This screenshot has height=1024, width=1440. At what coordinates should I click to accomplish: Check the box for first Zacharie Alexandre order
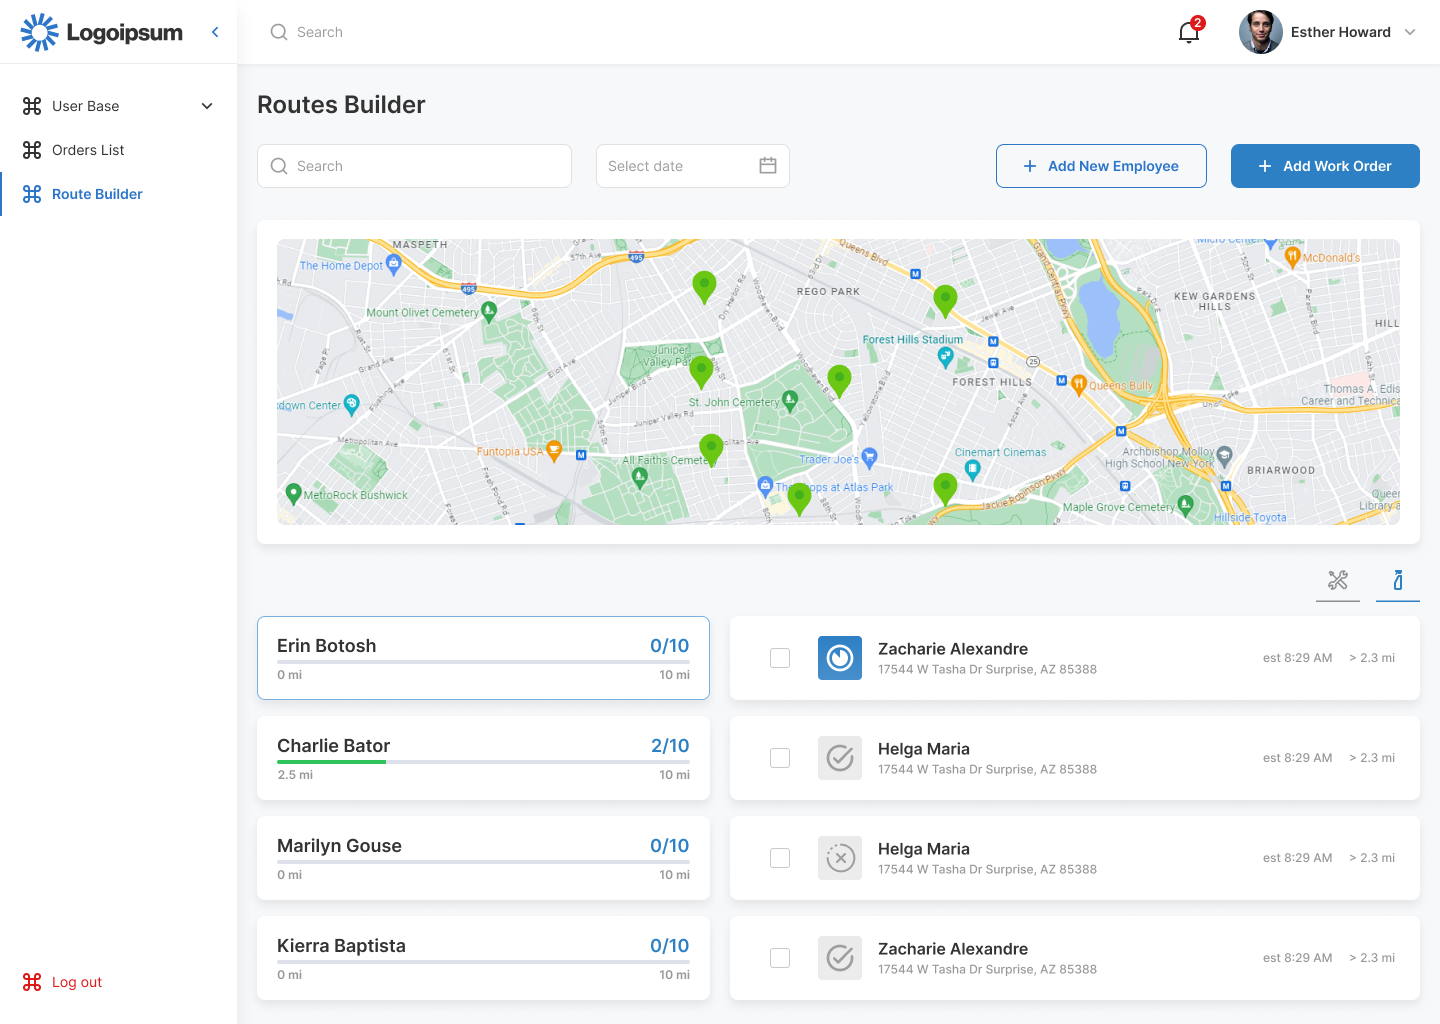[780, 658]
